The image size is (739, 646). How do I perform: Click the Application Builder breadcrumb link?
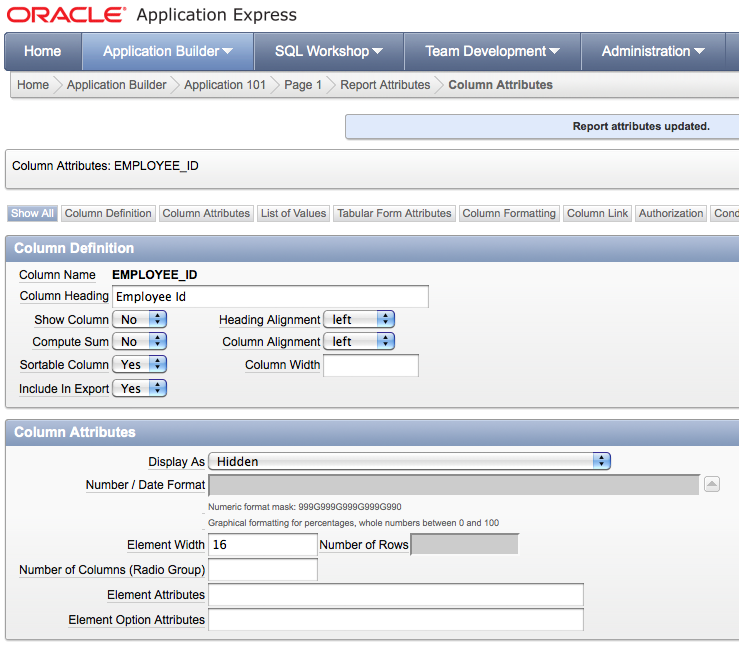(x=116, y=85)
